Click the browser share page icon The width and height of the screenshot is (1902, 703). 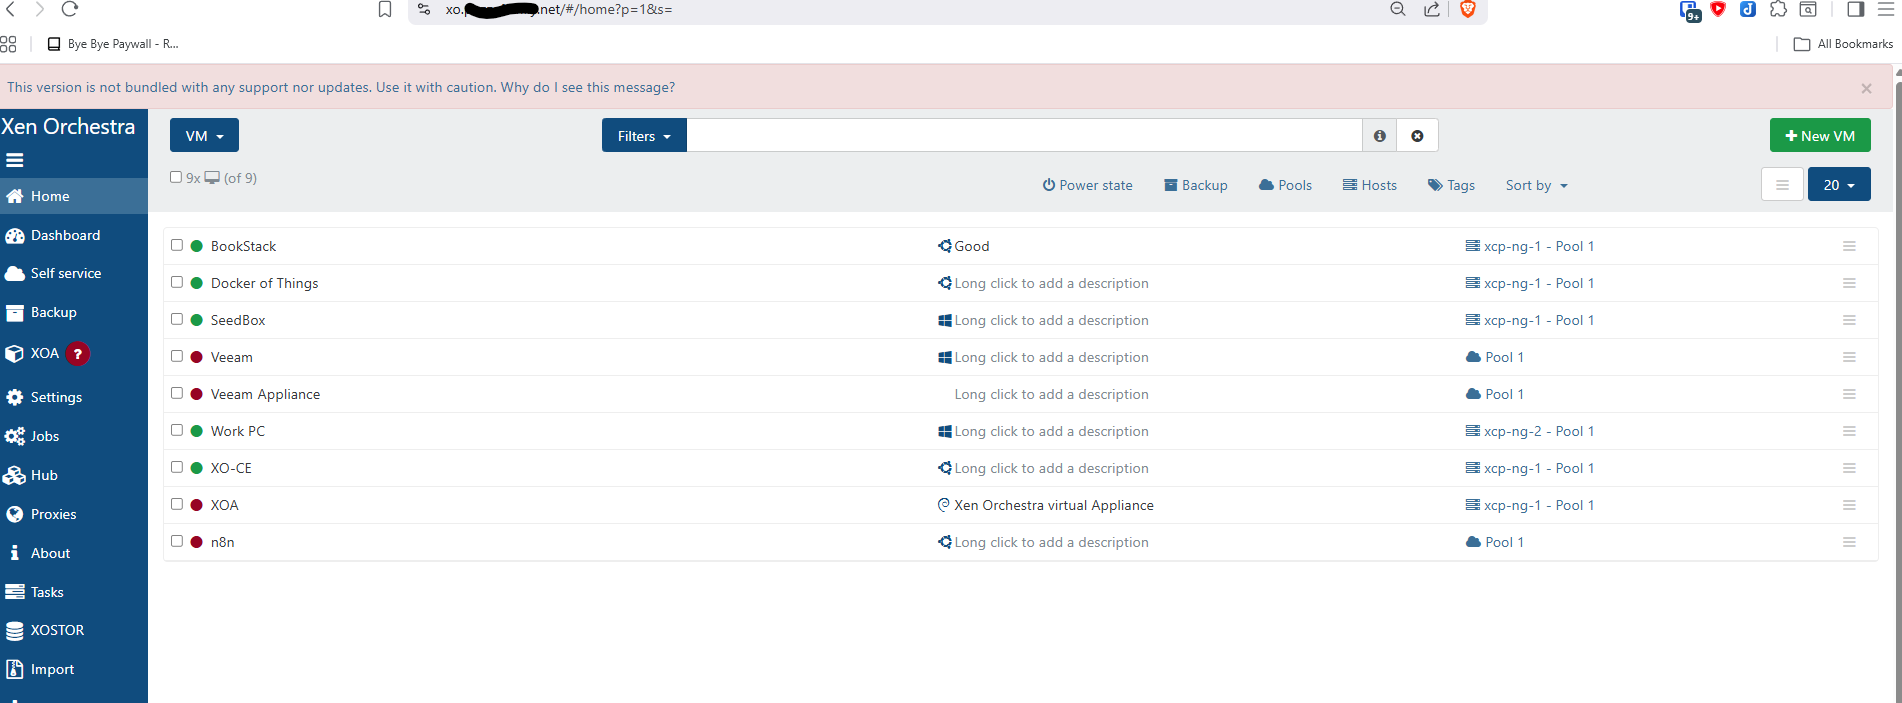[x=1432, y=9]
